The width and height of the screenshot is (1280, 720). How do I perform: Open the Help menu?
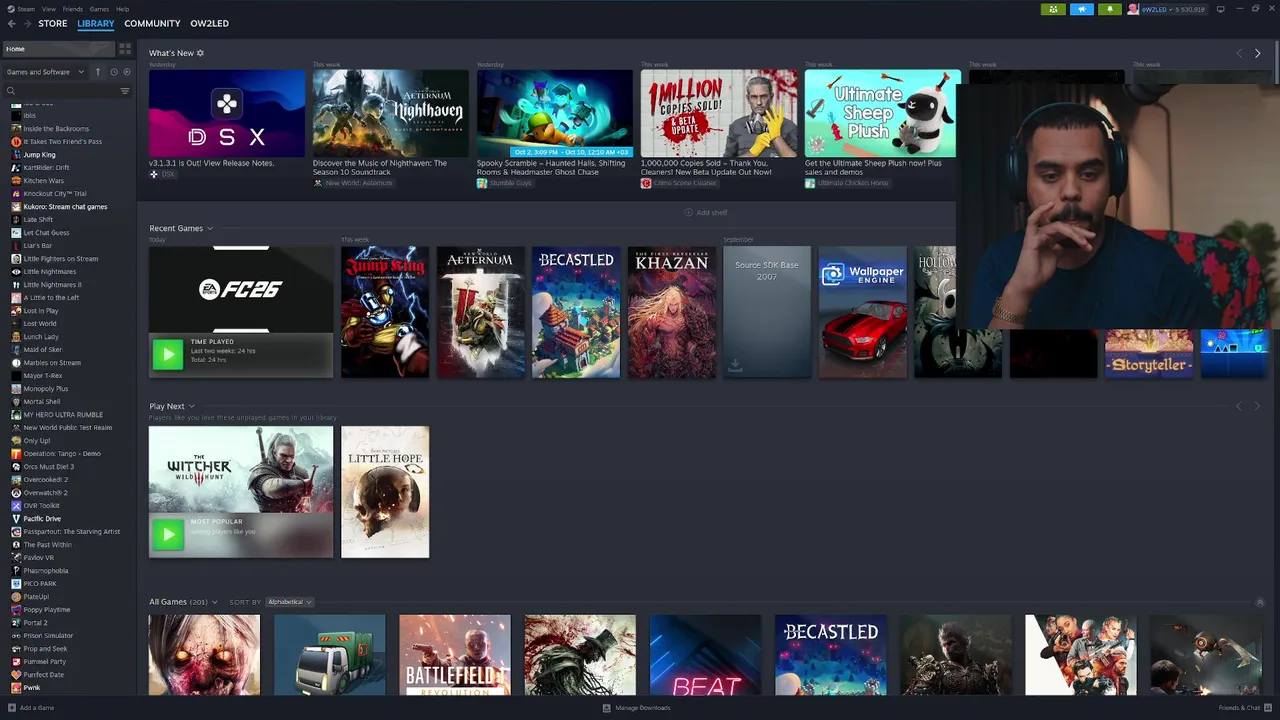coord(122,9)
